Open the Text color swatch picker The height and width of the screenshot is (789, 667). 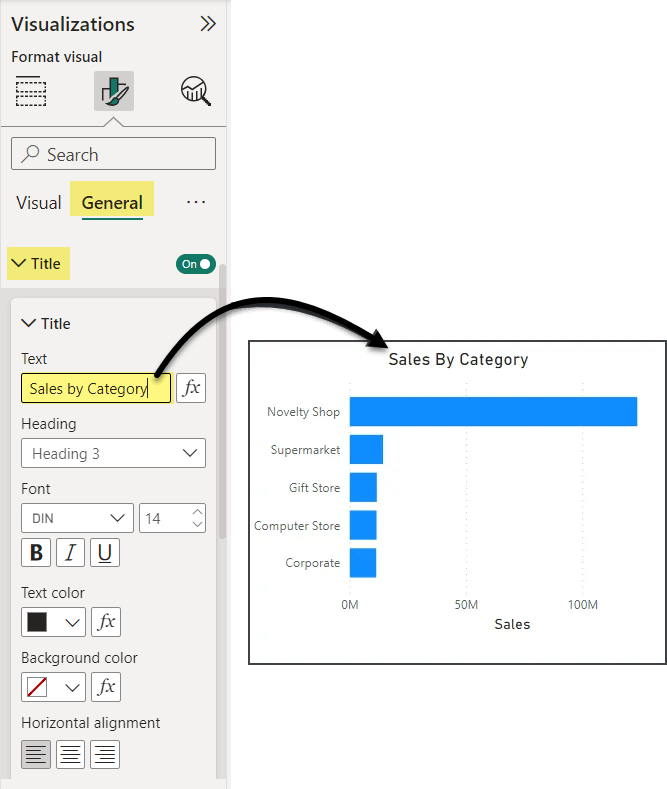click(x=53, y=622)
